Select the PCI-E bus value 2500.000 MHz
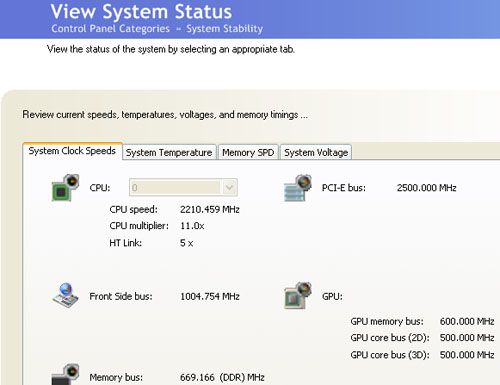 (x=427, y=188)
